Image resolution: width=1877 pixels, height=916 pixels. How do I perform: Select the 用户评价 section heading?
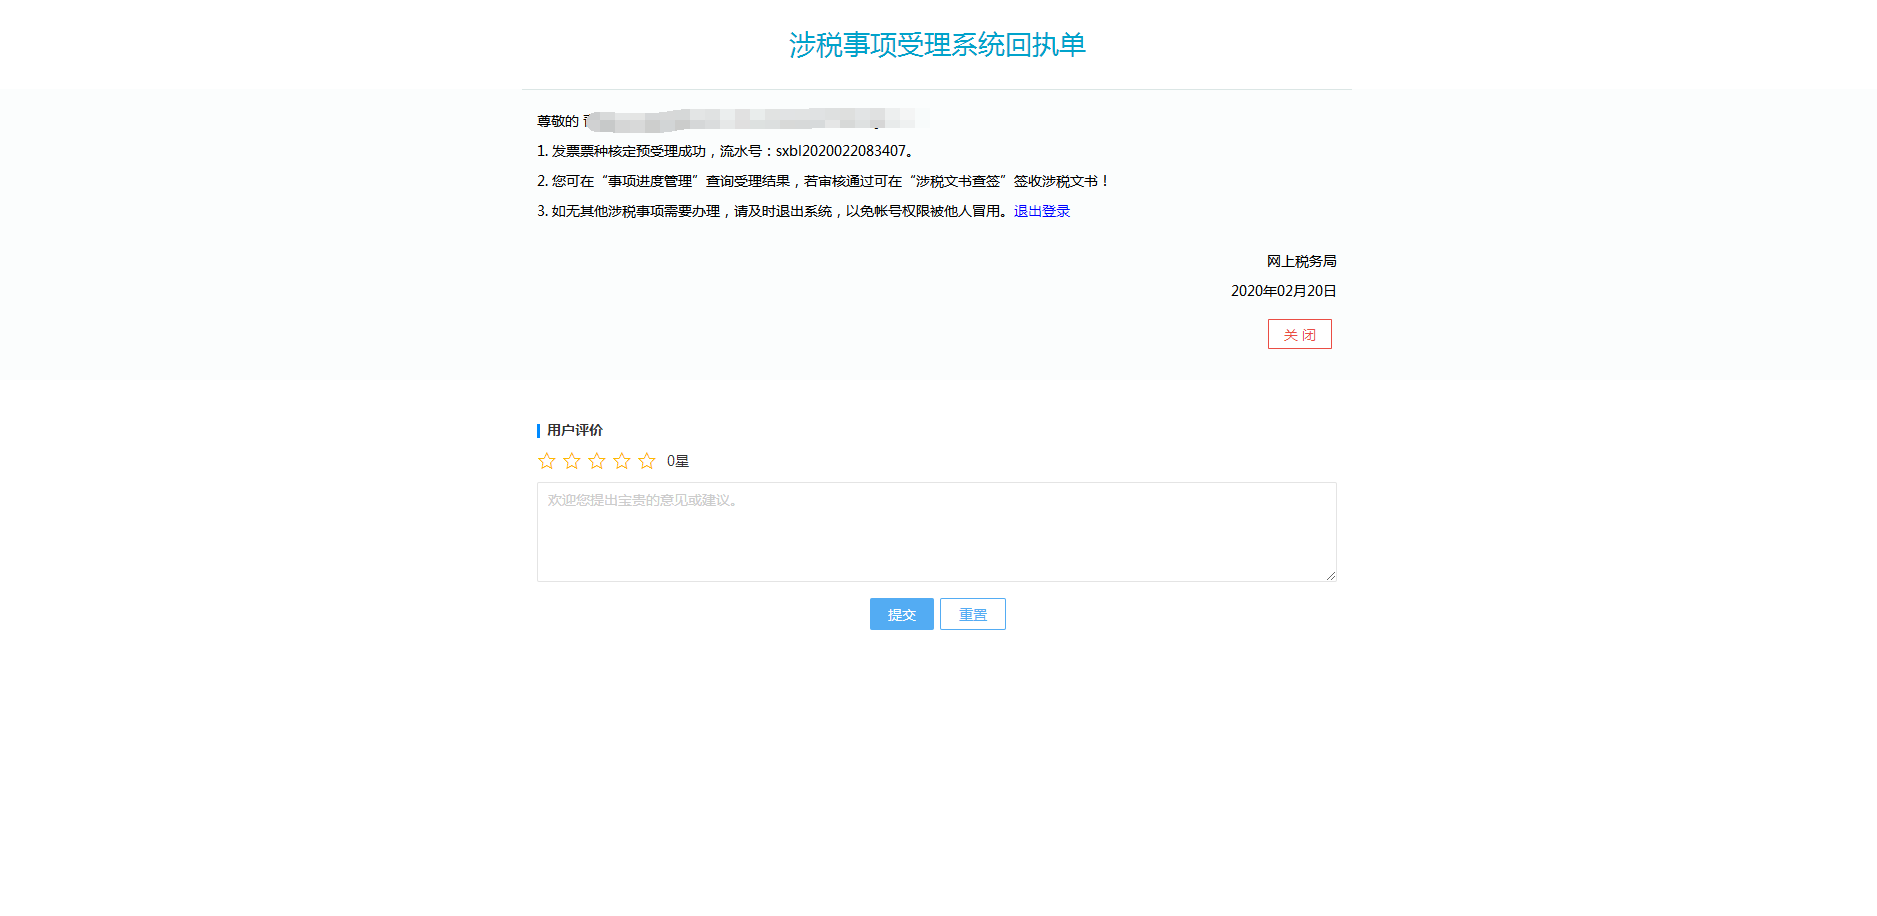click(575, 430)
